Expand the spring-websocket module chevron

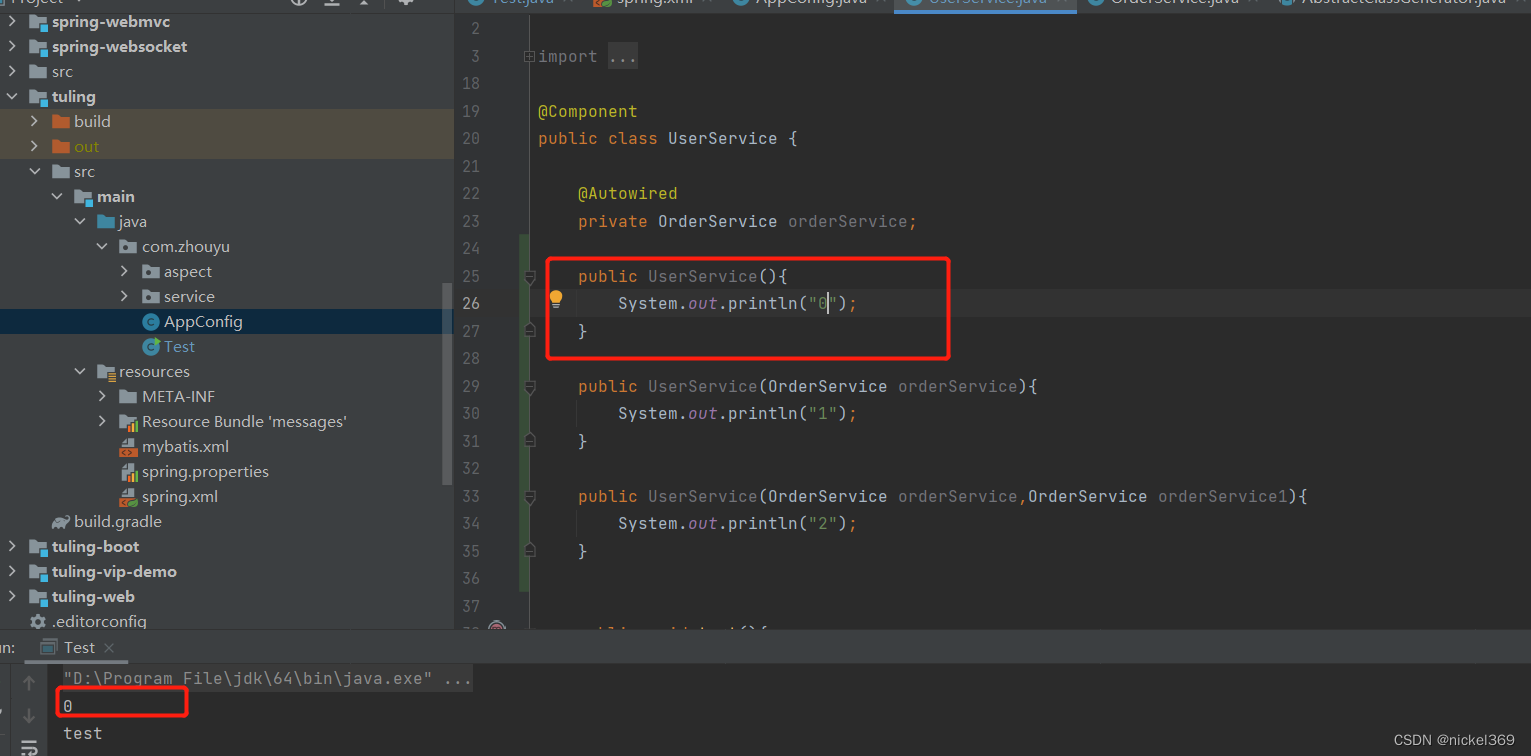12,47
